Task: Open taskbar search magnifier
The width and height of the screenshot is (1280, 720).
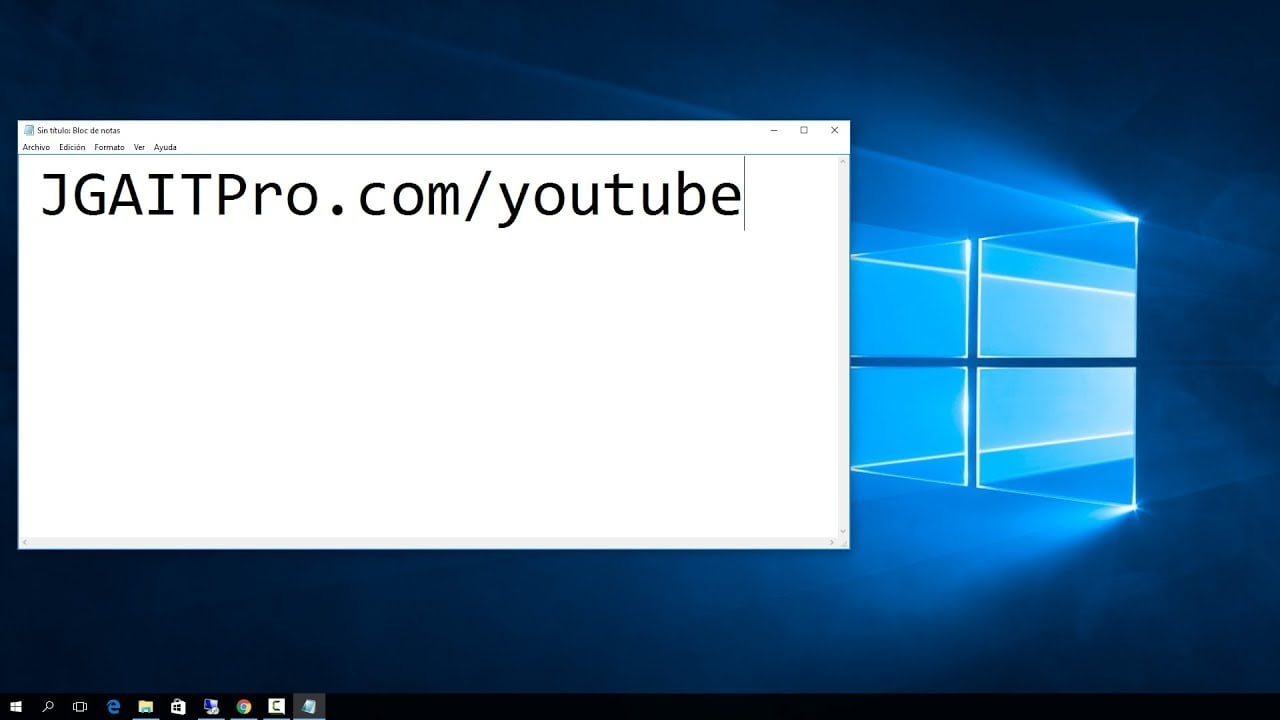Action: 48,707
